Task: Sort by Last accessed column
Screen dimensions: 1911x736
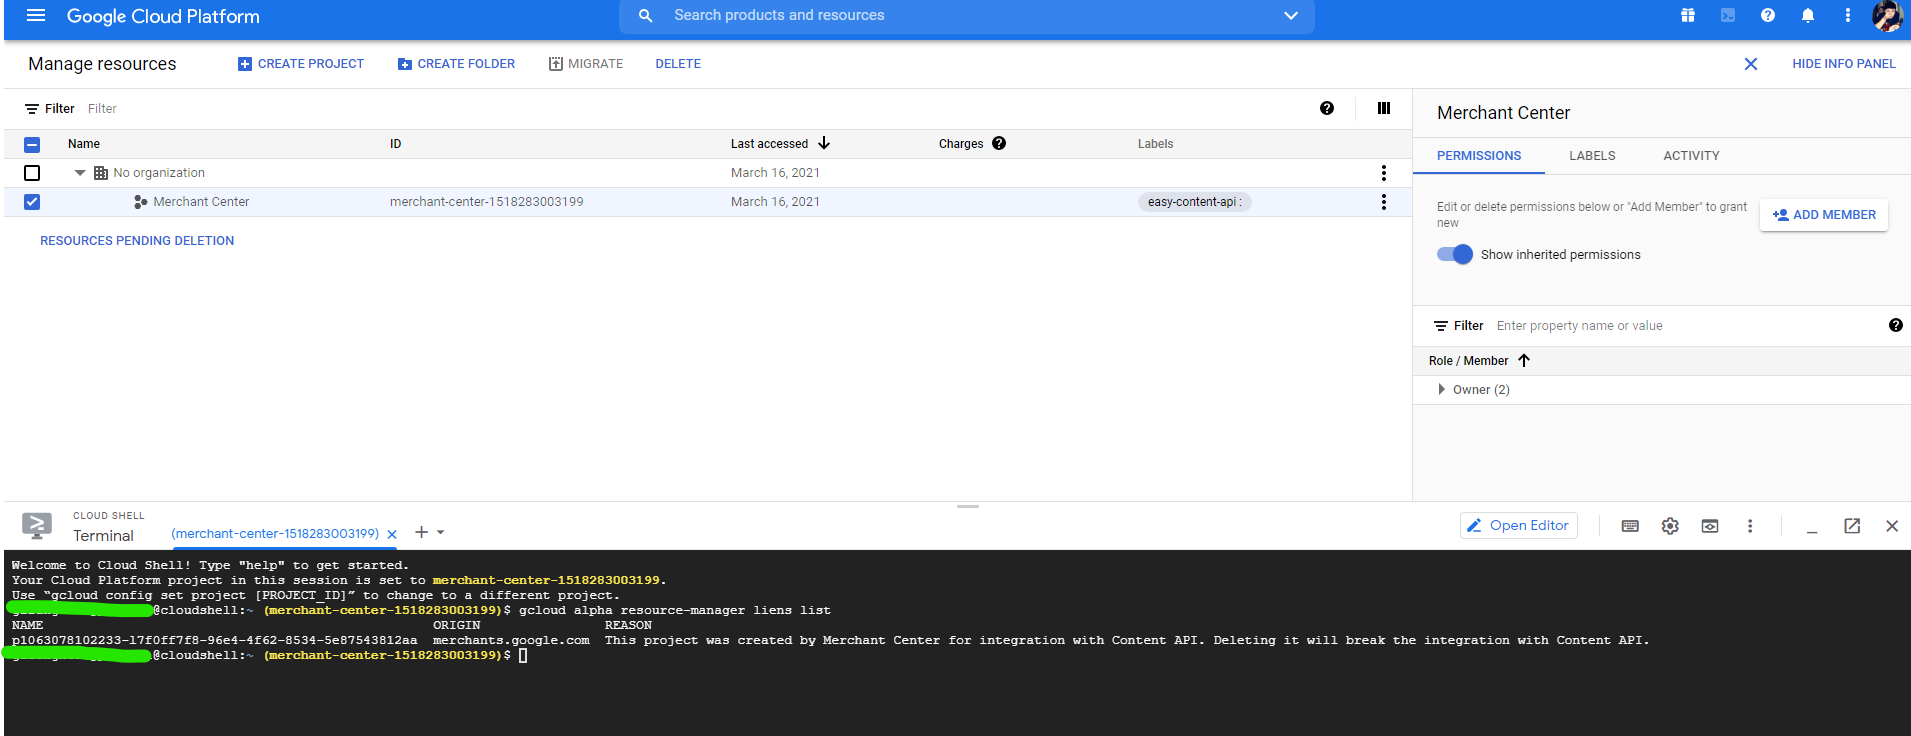Action: [x=780, y=144]
